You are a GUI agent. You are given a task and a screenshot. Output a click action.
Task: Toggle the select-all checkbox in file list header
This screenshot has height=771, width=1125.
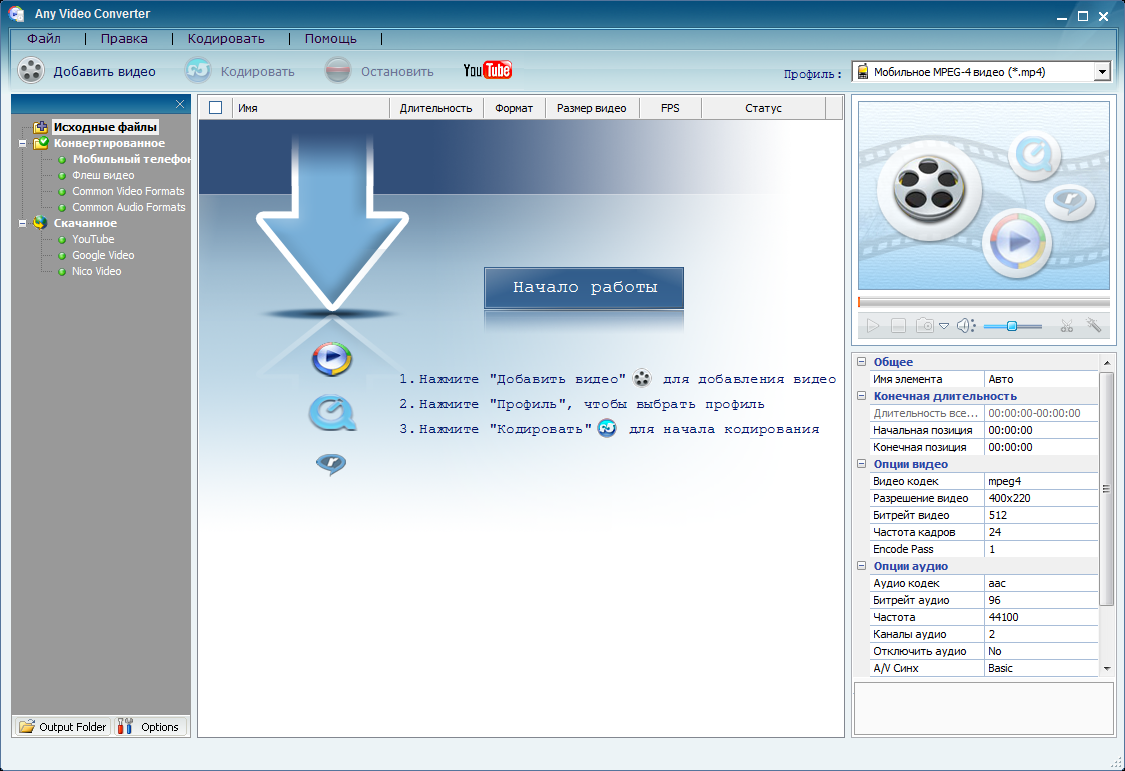(x=215, y=108)
